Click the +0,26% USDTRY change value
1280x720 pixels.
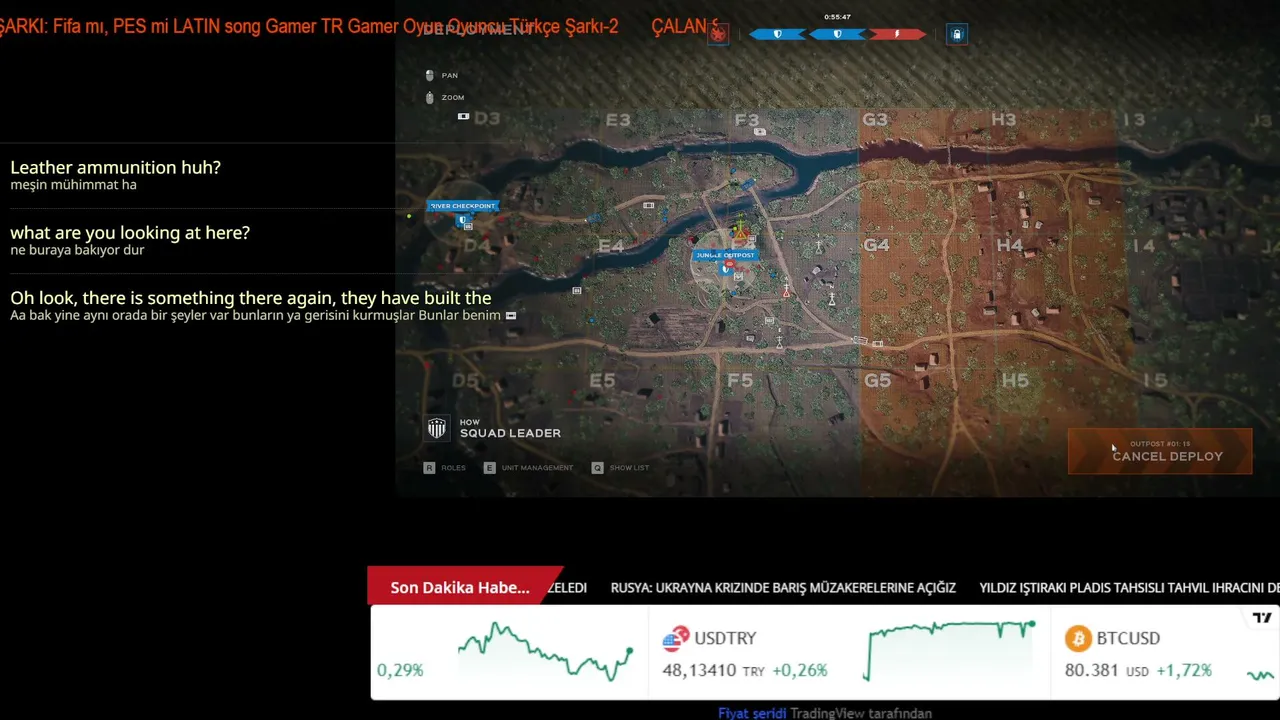[x=798, y=670]
